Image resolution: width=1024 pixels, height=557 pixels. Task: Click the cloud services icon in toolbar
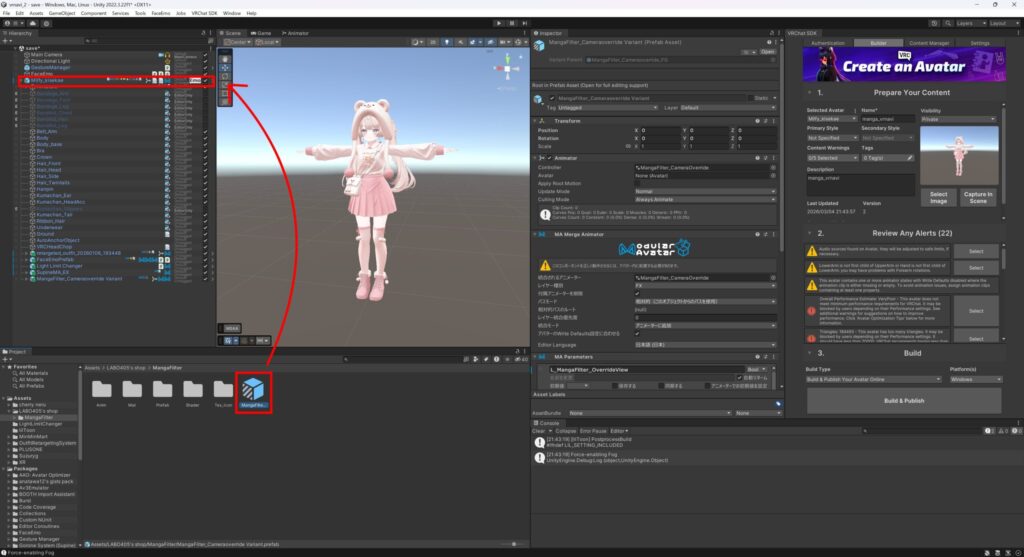pyautogui.click(x=32, y=22)
